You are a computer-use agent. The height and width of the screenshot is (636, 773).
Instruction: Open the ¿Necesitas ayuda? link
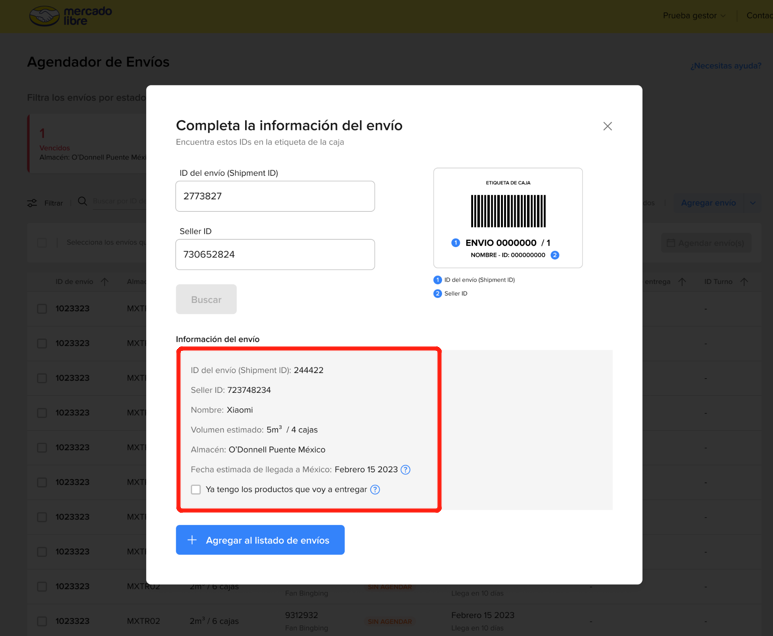pos(725,66)
